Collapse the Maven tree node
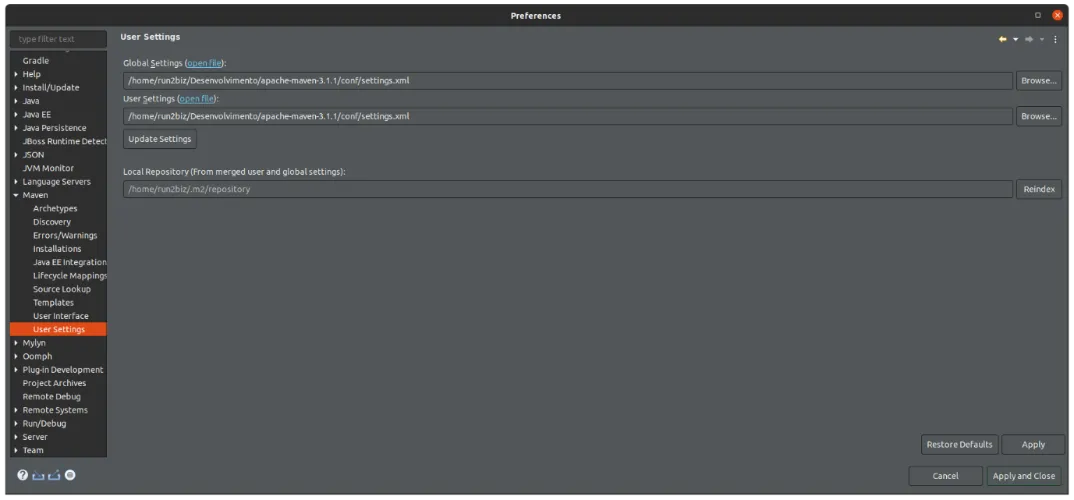This screenshot has width=1074, height=500. tap(16, 195)
